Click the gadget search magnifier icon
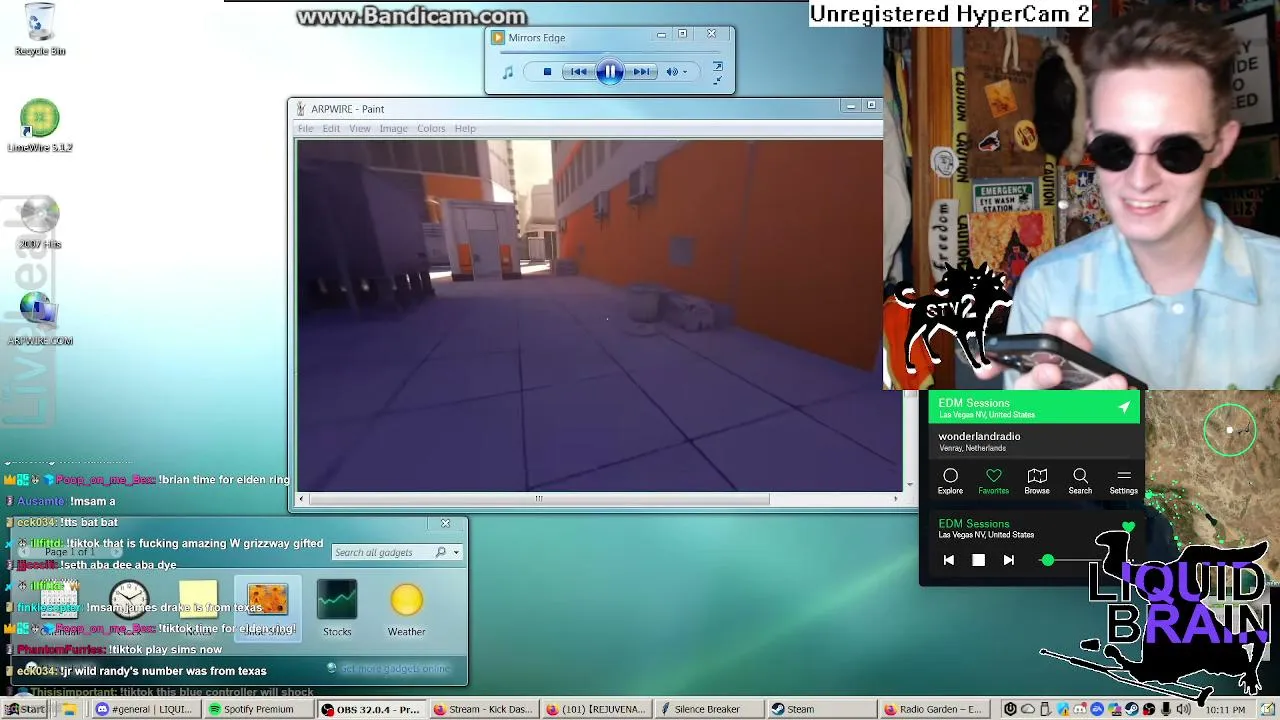1280x720 pixels. coord(441,552)
